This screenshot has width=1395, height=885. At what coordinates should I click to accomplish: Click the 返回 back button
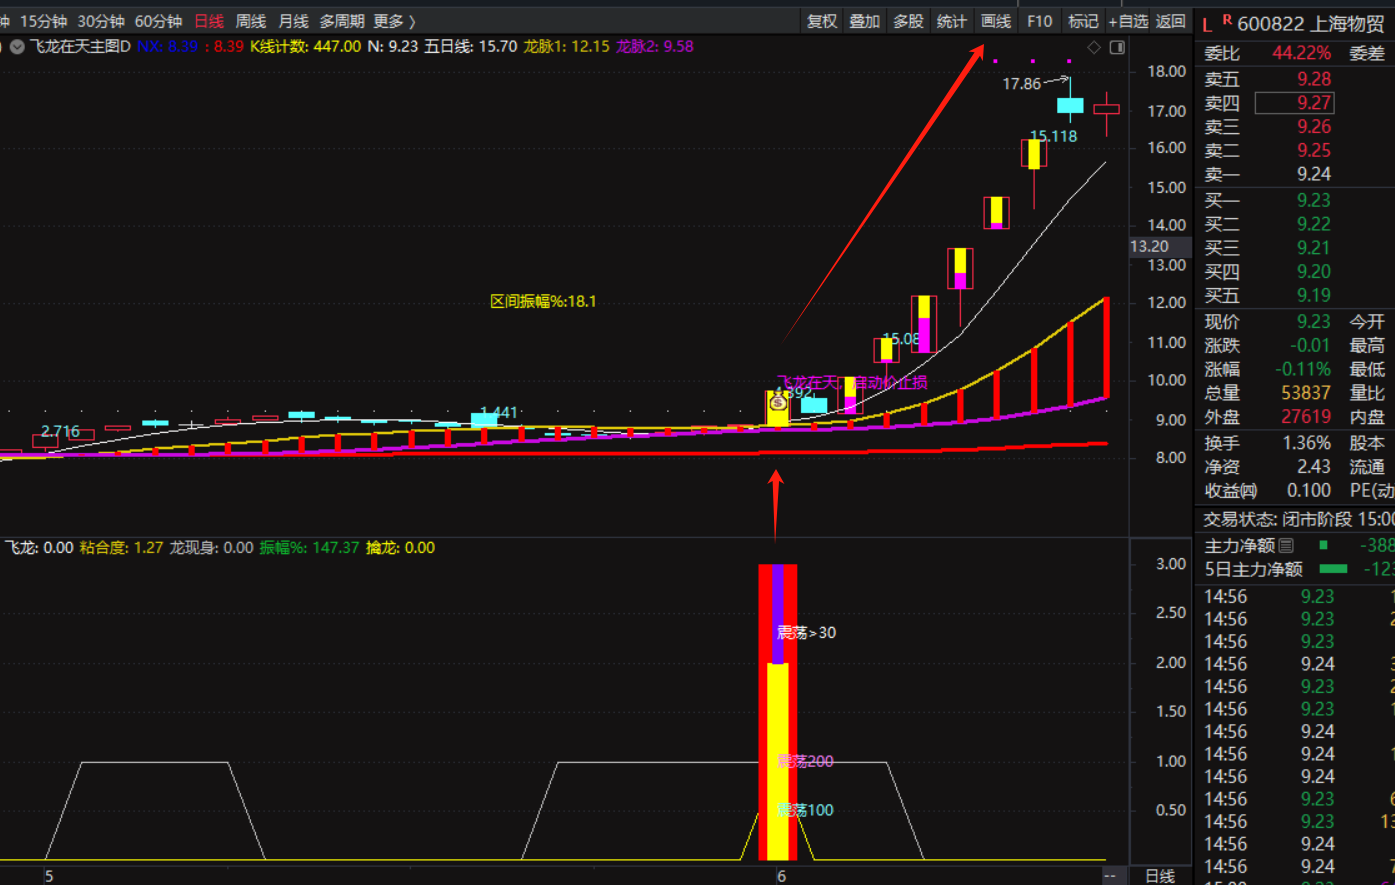(x=1171, y=21)
